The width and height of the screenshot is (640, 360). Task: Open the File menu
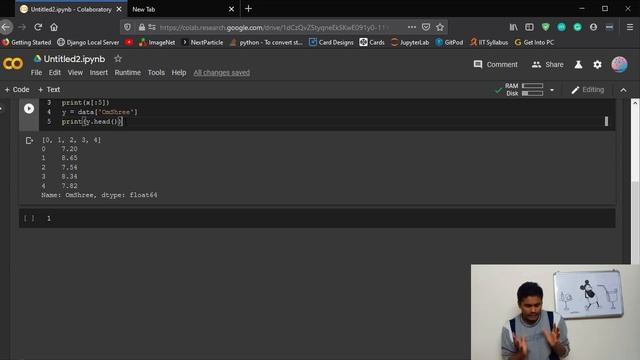point(36,73)
